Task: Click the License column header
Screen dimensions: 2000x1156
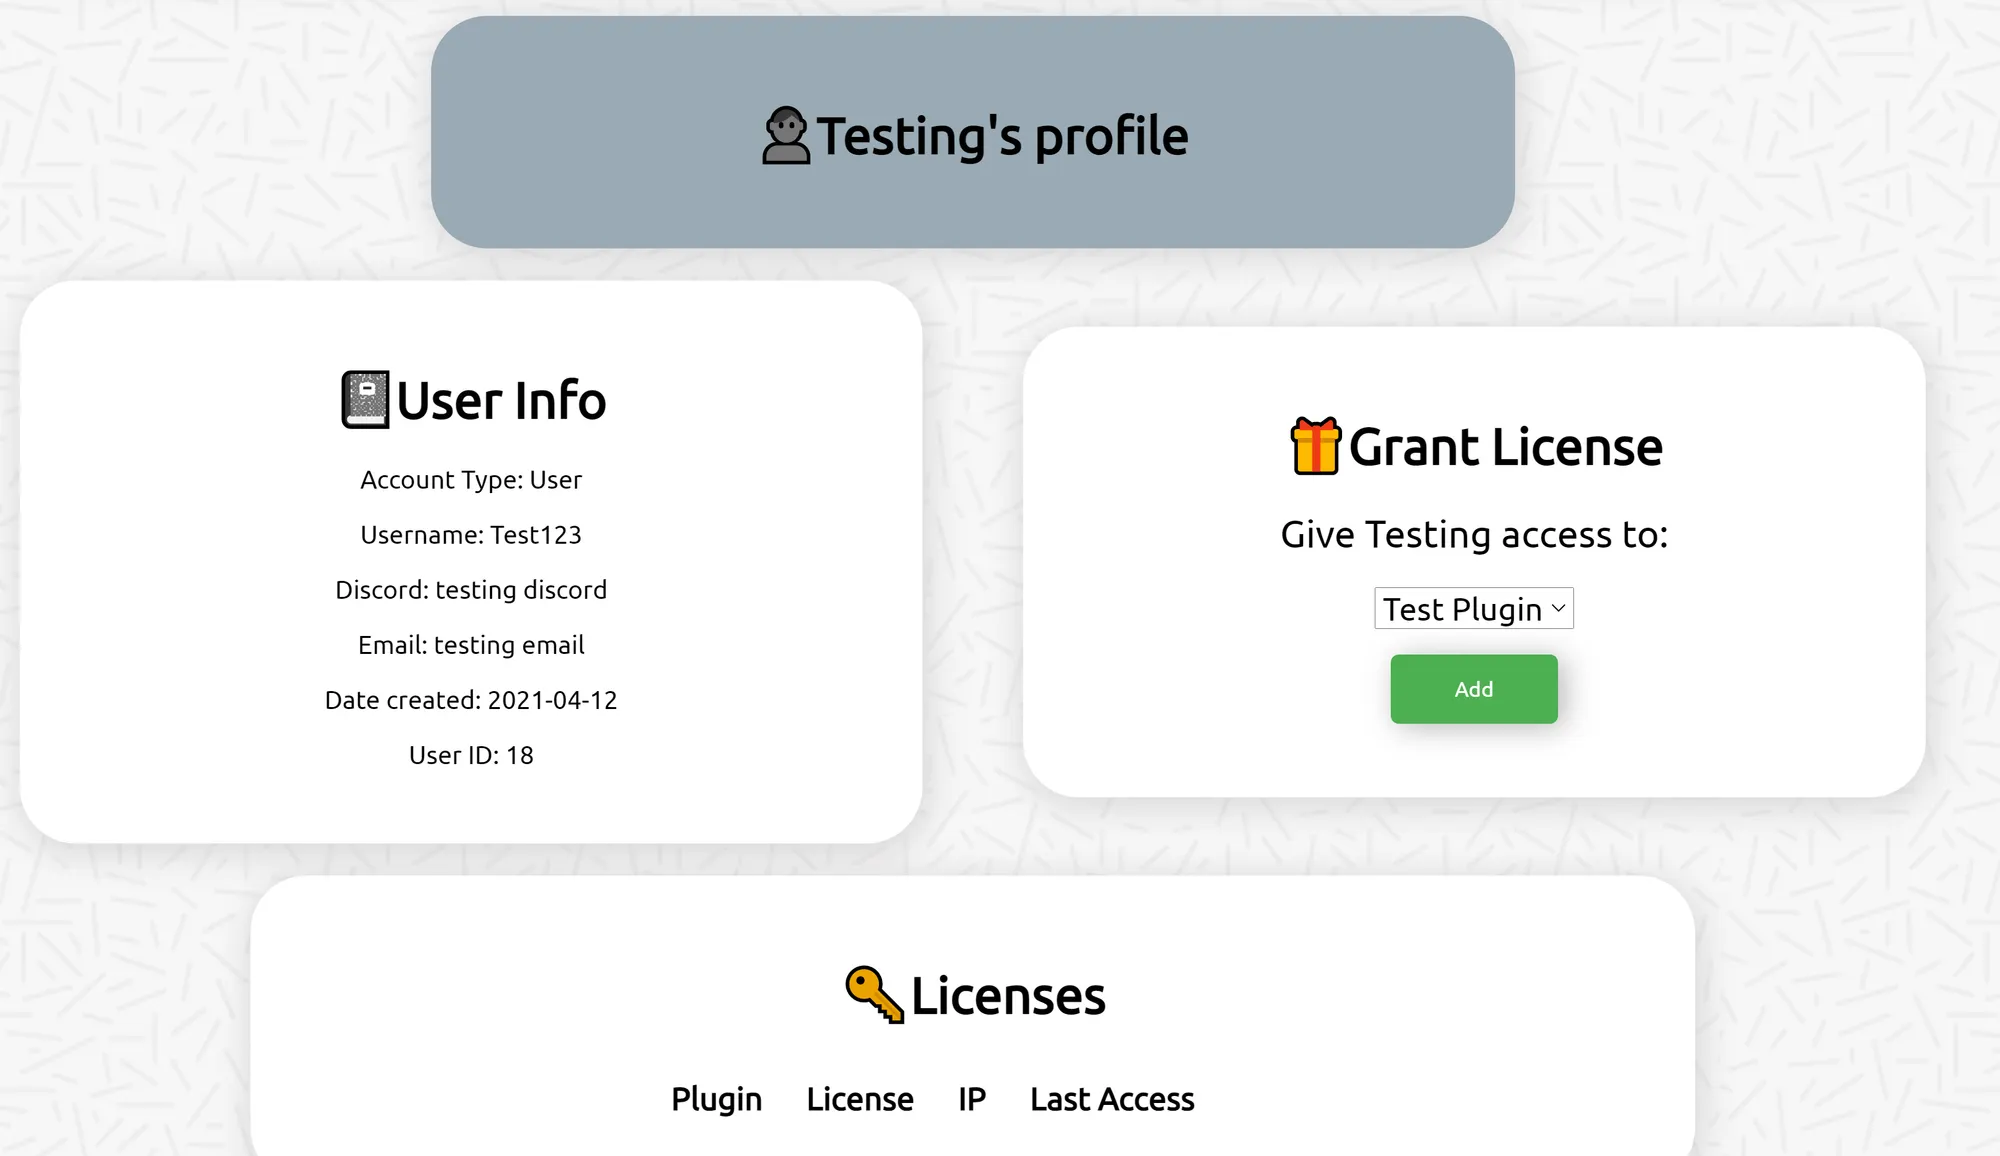Action: click(x=859, y=1099)
